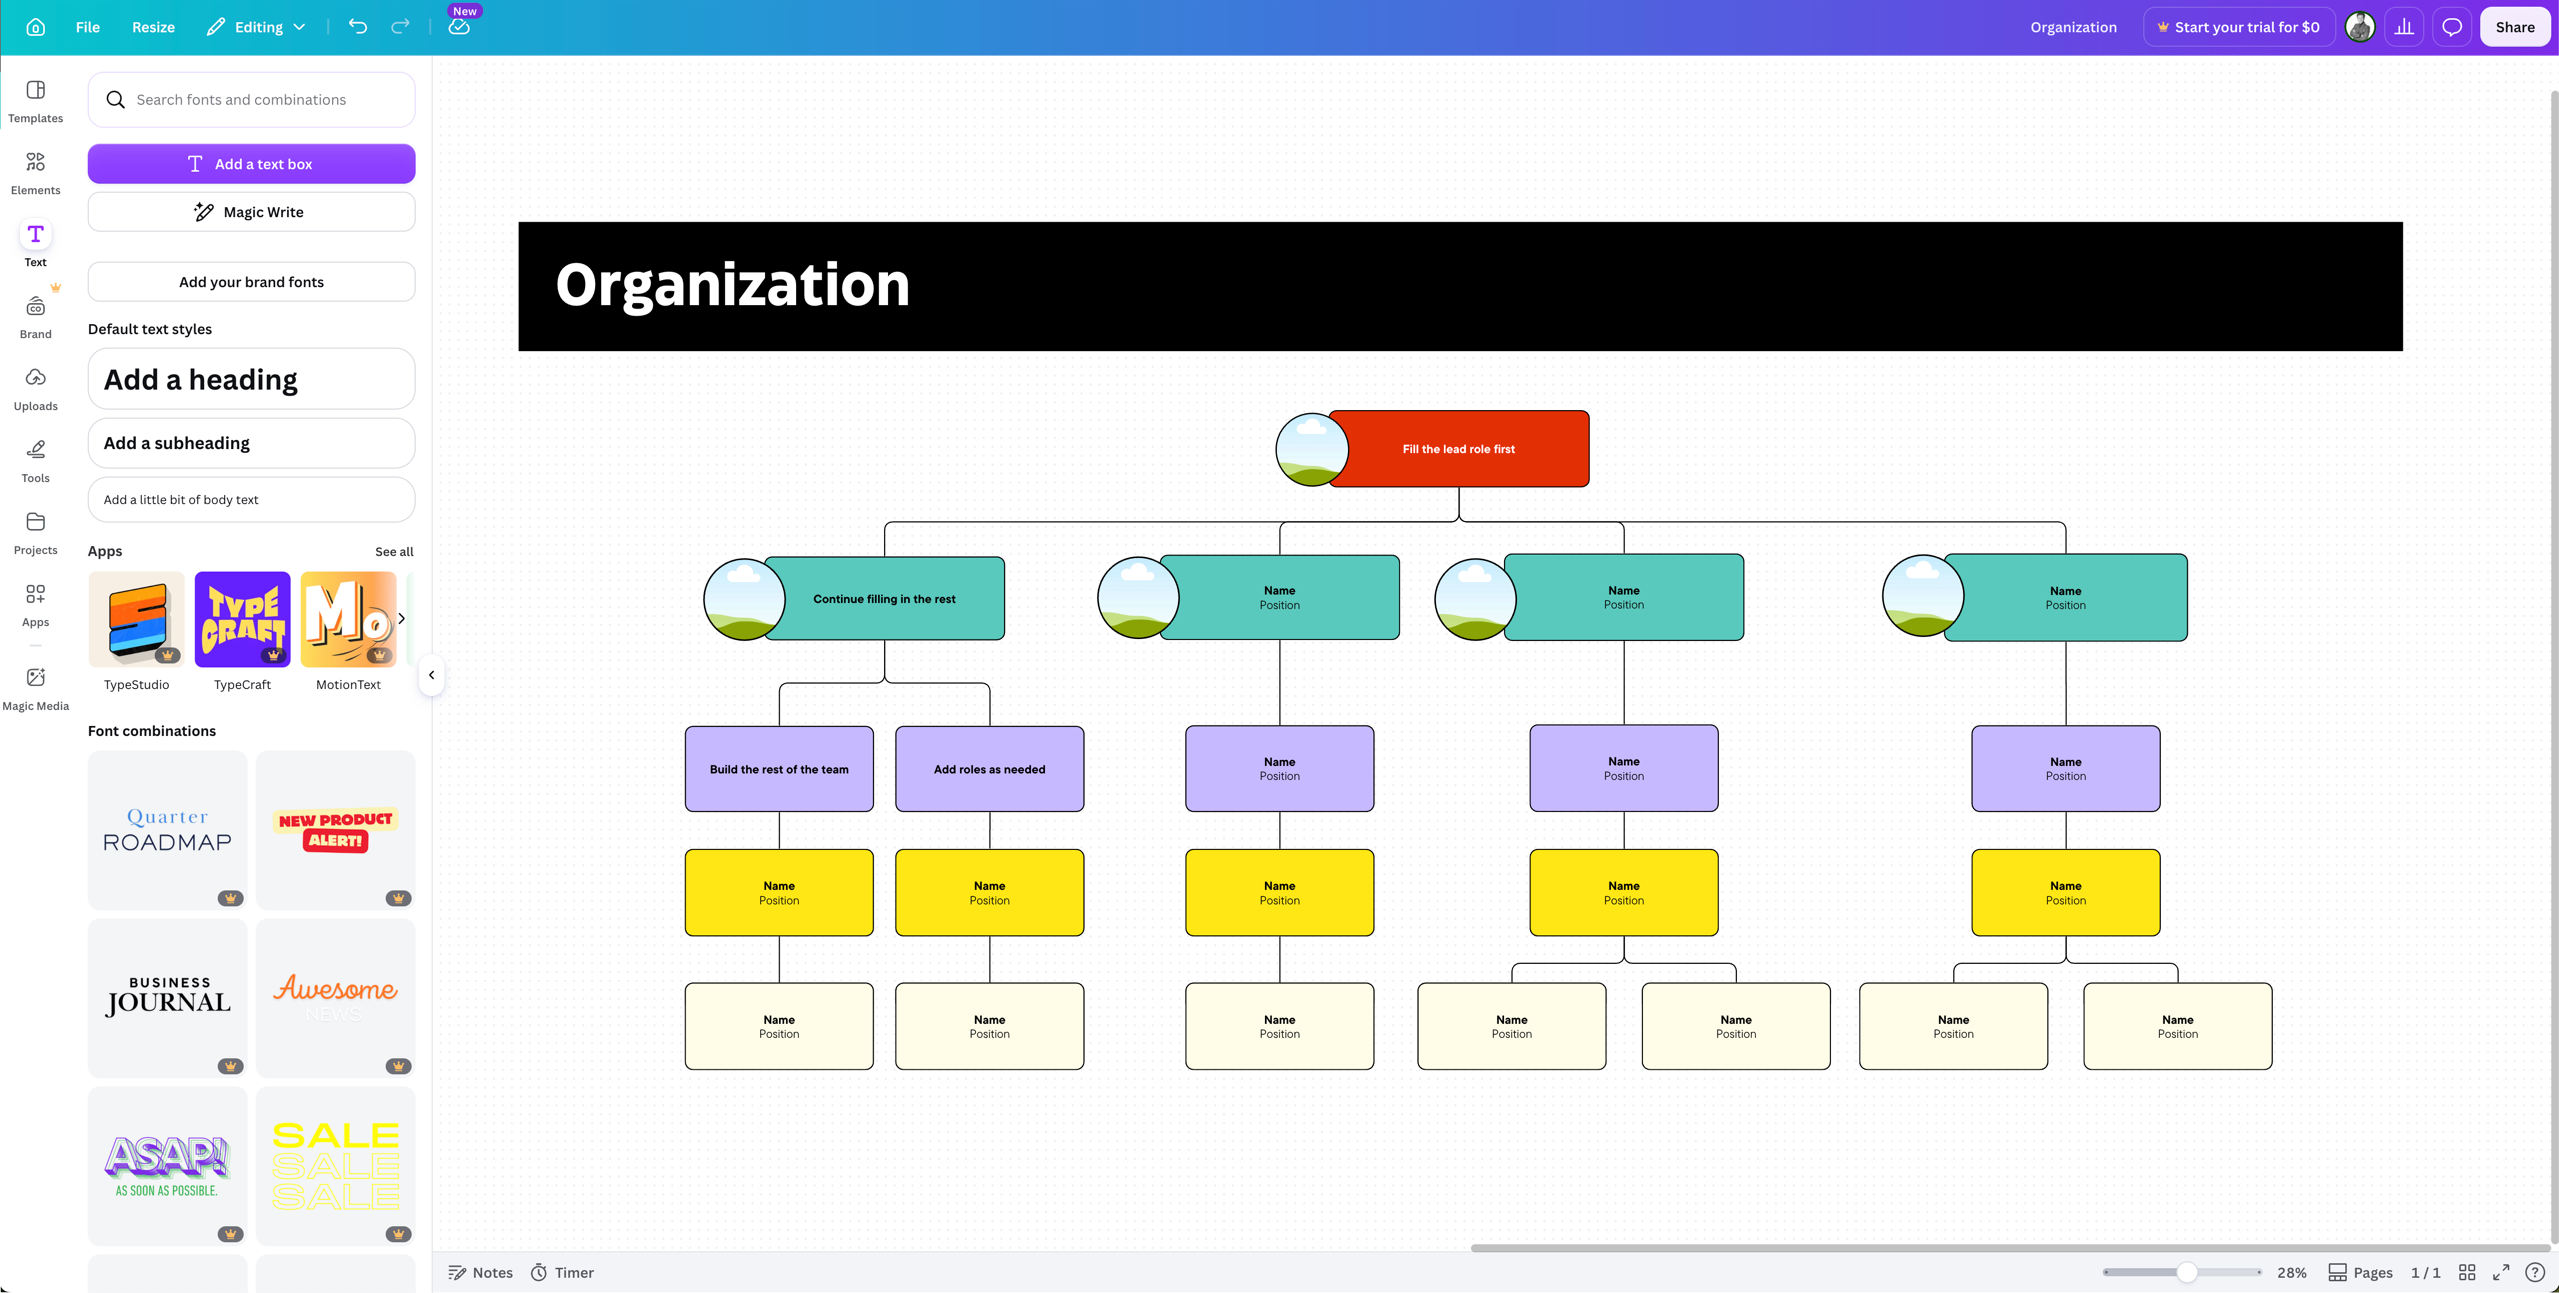Select the Quarter Roadmap font combination
2559x1293 pixels.
pyautogui.click(x=168, y=830)
